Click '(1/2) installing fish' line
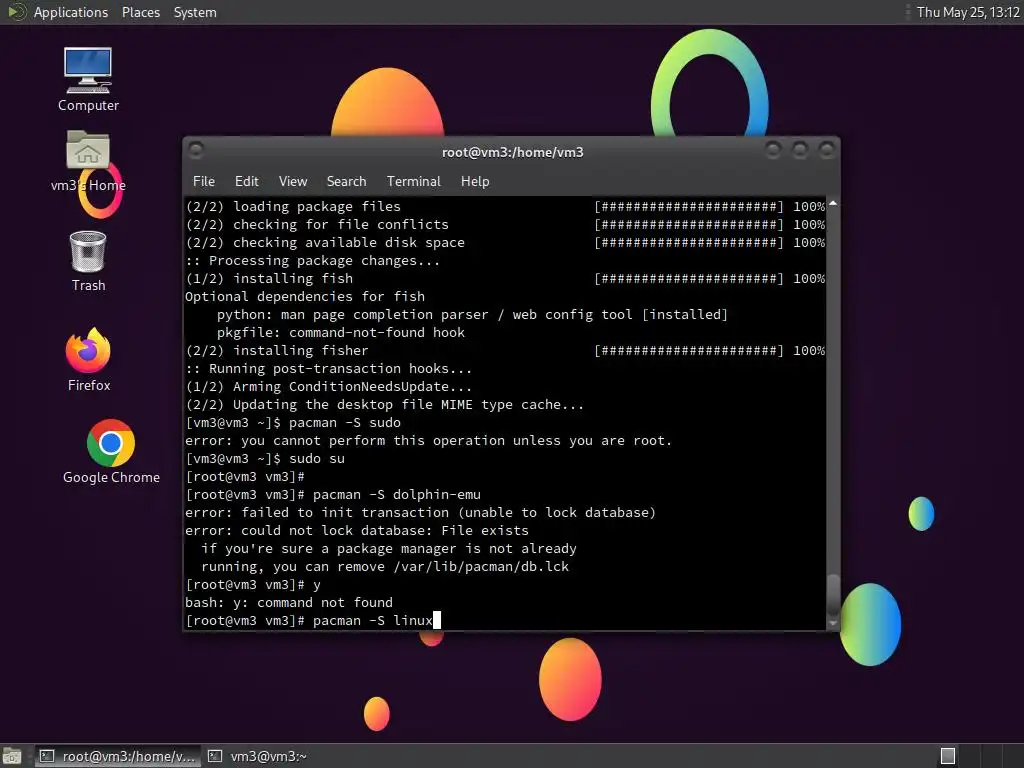The width and height of the screenshot is (1024, 768). [505, 278]
